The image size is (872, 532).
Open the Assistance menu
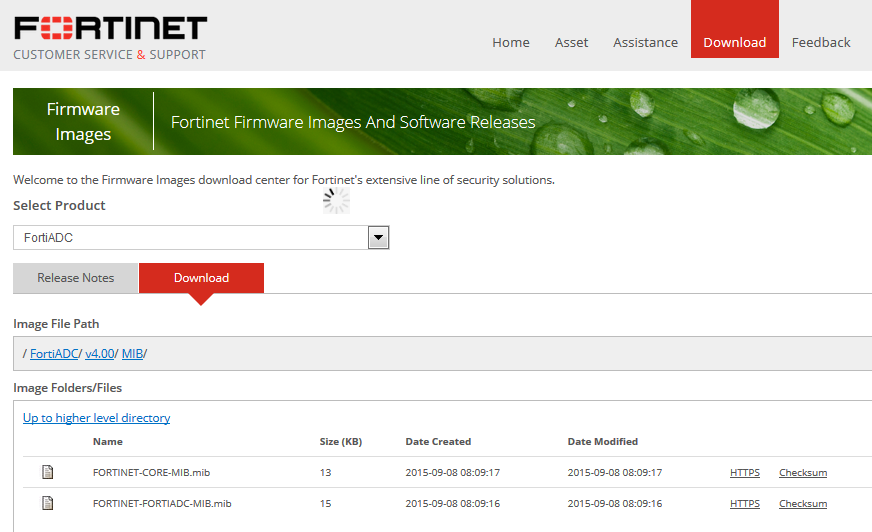coord(645,42)
